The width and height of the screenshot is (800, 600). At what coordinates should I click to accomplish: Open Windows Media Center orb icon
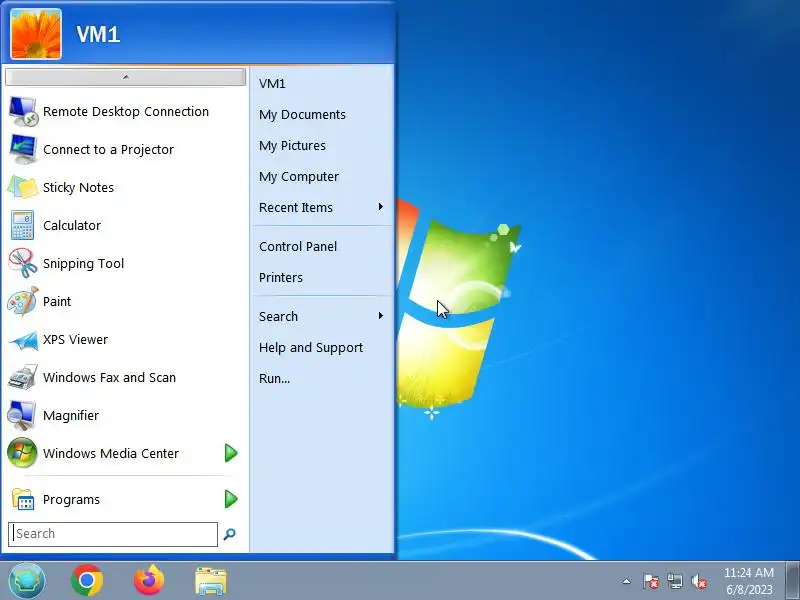pyautogui.click(x=22, y=453)
